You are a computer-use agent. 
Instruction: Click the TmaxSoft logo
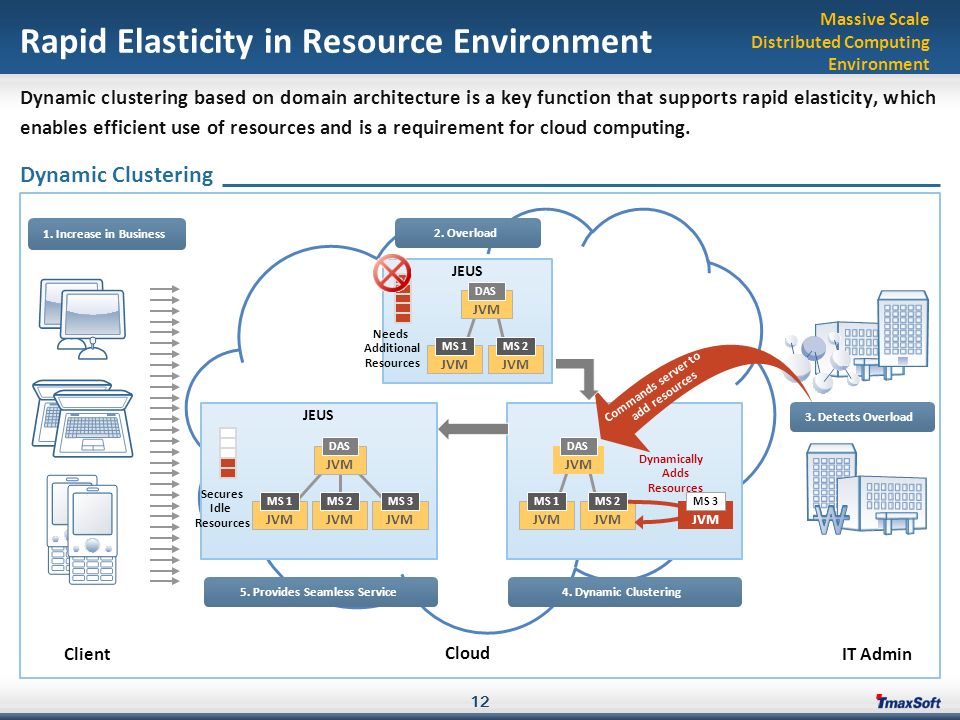(908, 701)
